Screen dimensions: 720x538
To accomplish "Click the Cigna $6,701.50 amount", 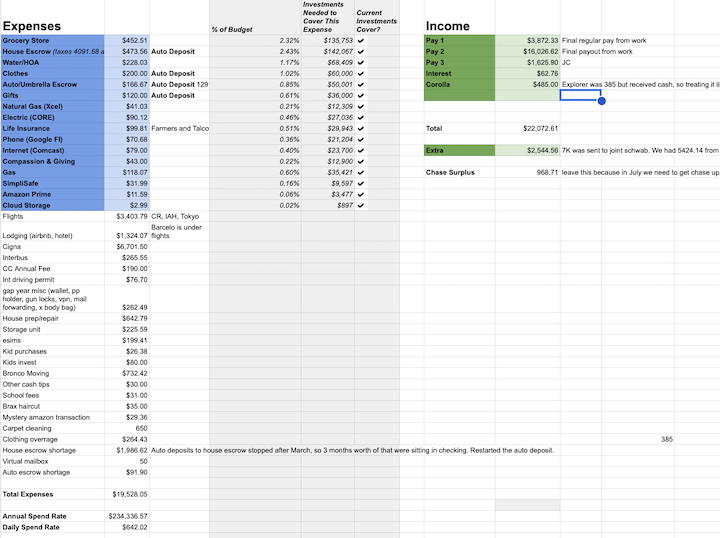I will pos(127,247).
